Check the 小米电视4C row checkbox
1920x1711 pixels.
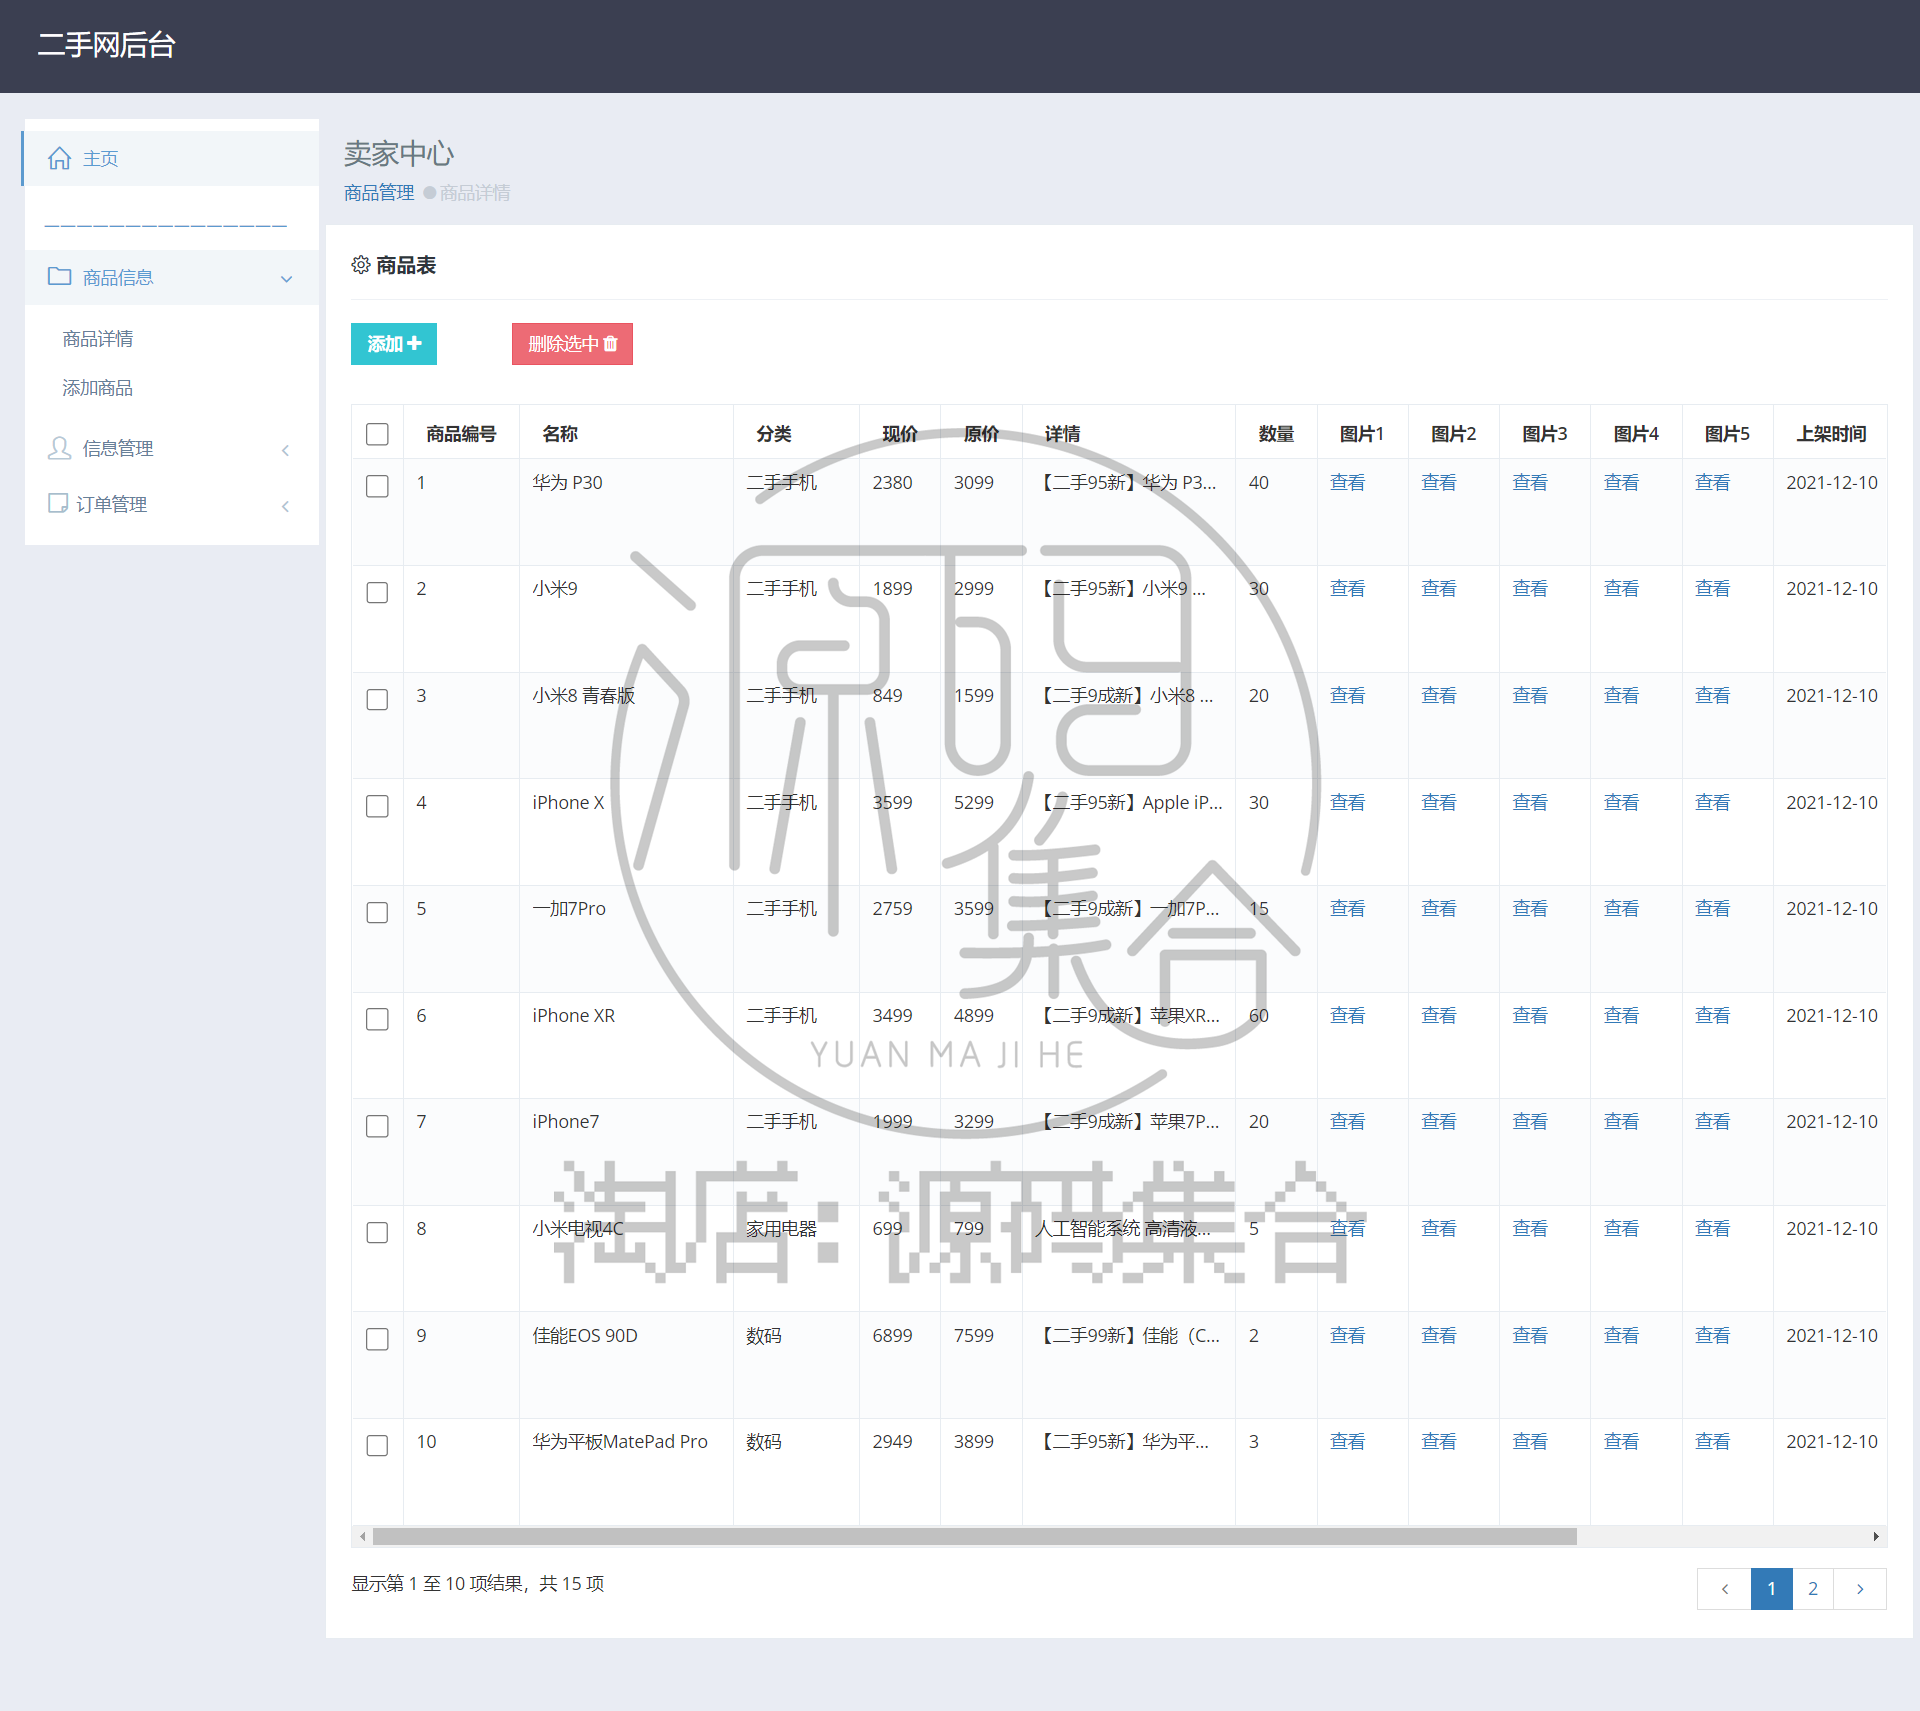pyautogui.click(x=377, y=1232)
